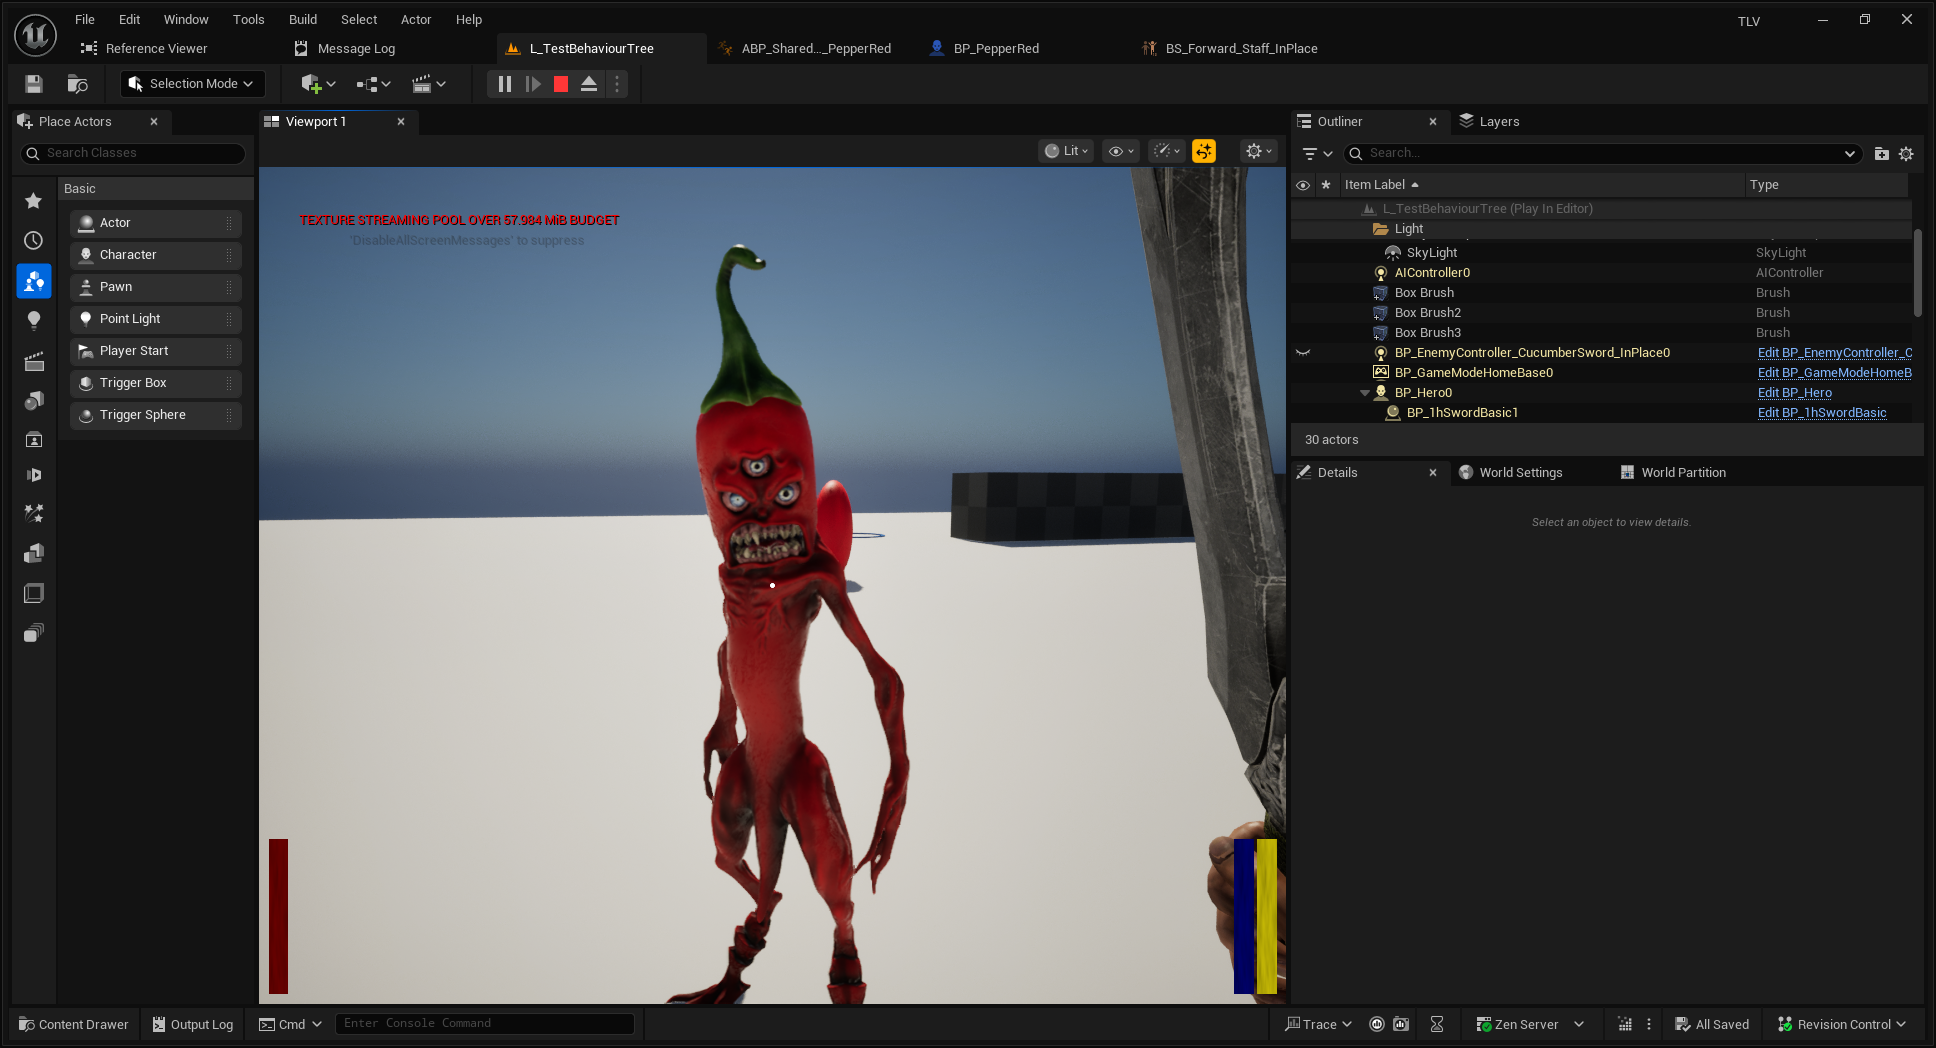Open the Selection Mode dropdown
1936x1048 pixels.
192,84
